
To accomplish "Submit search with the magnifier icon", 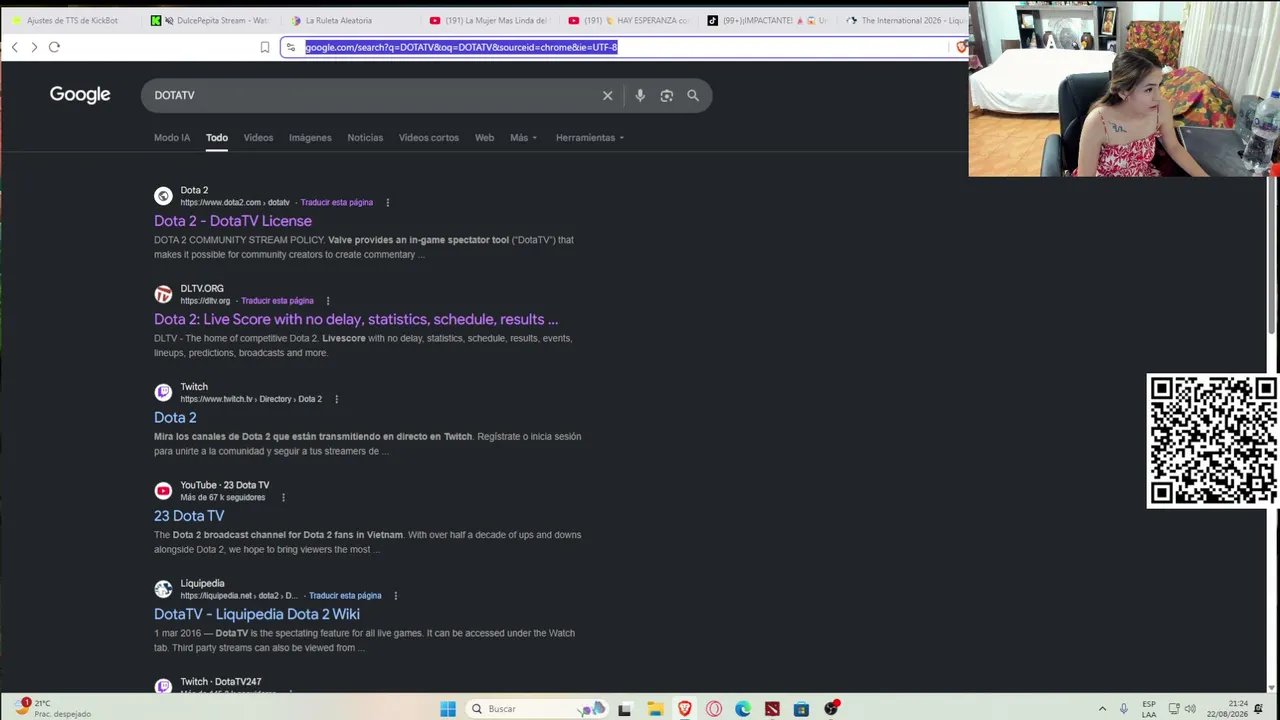I will (693, 95).
